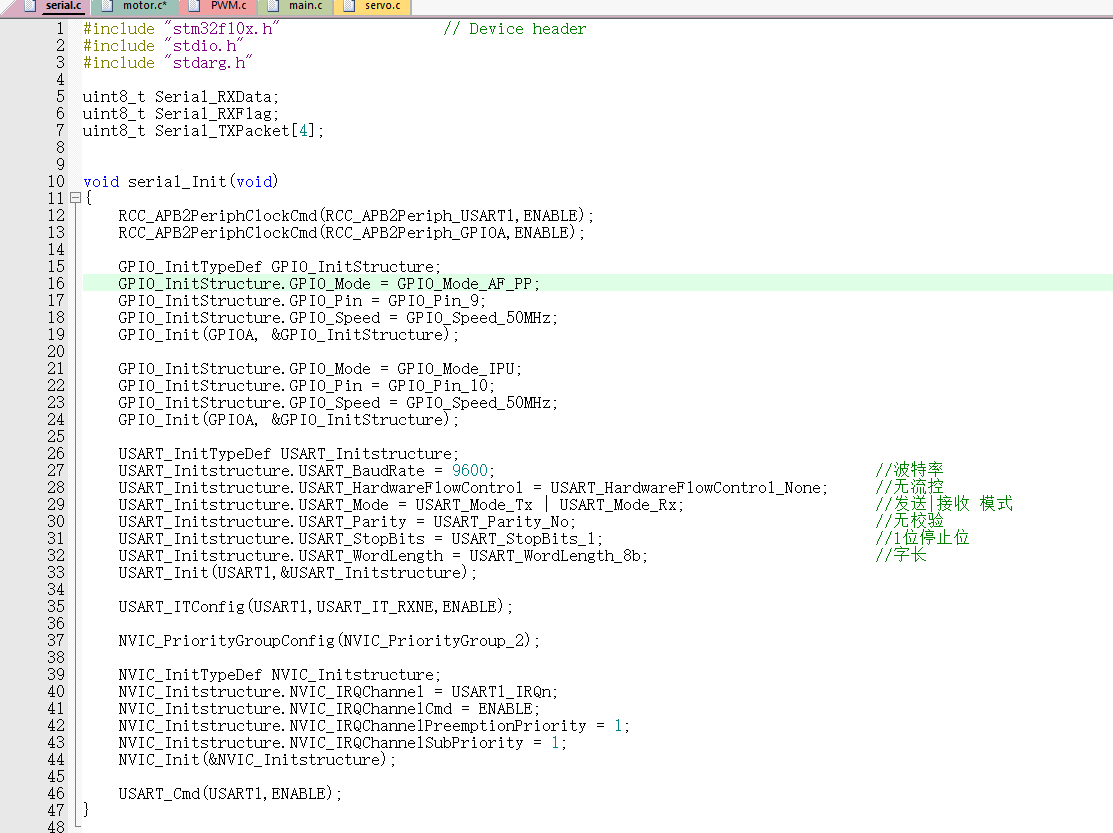Click the serial_Init function name
Viewport: 1113px width, 833px height.
pos(177,182)
